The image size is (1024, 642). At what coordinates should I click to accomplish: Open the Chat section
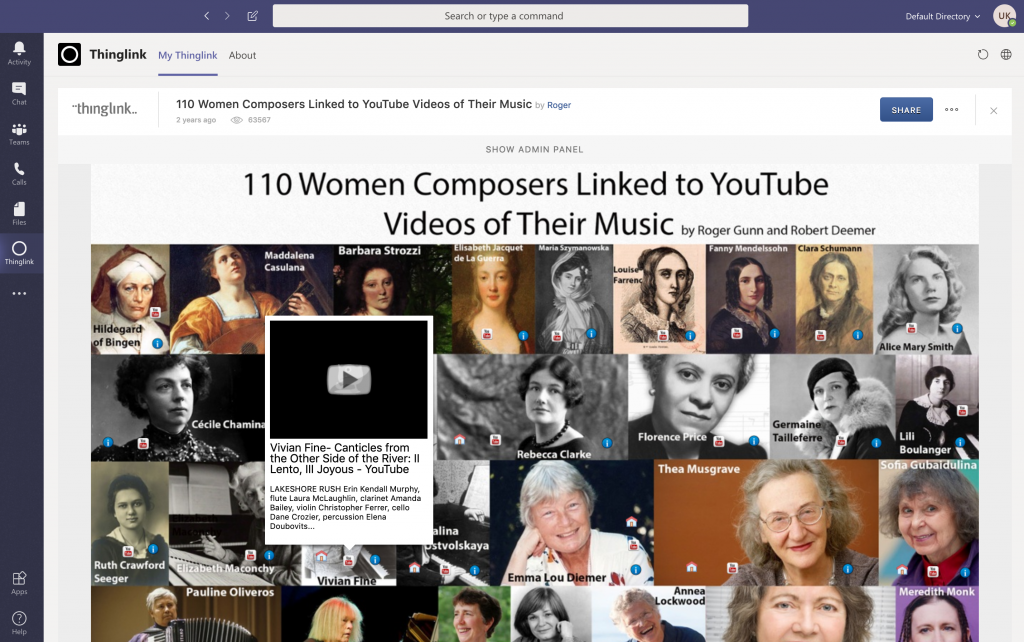click(x=19, y=93)
